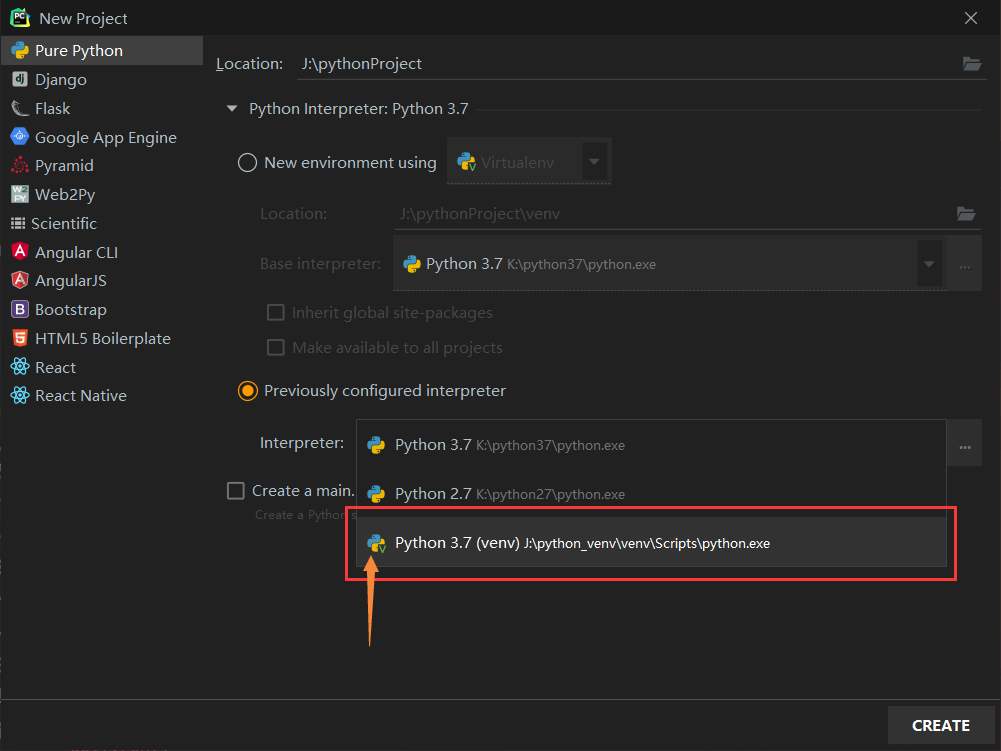
Task: Collapse the Python Interpreter section
Action: pos(232,109)
